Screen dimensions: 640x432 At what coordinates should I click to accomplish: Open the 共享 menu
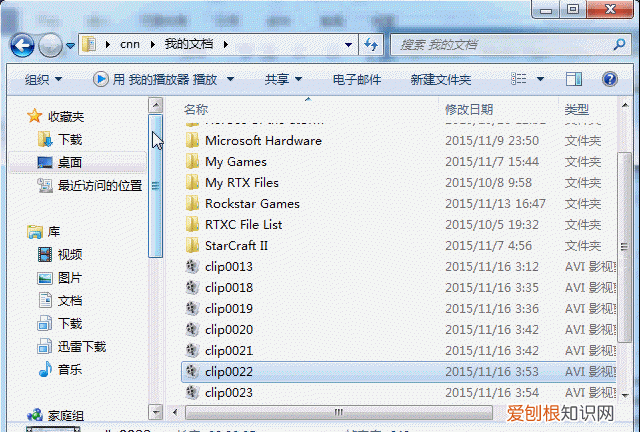[x=283, y=79]
